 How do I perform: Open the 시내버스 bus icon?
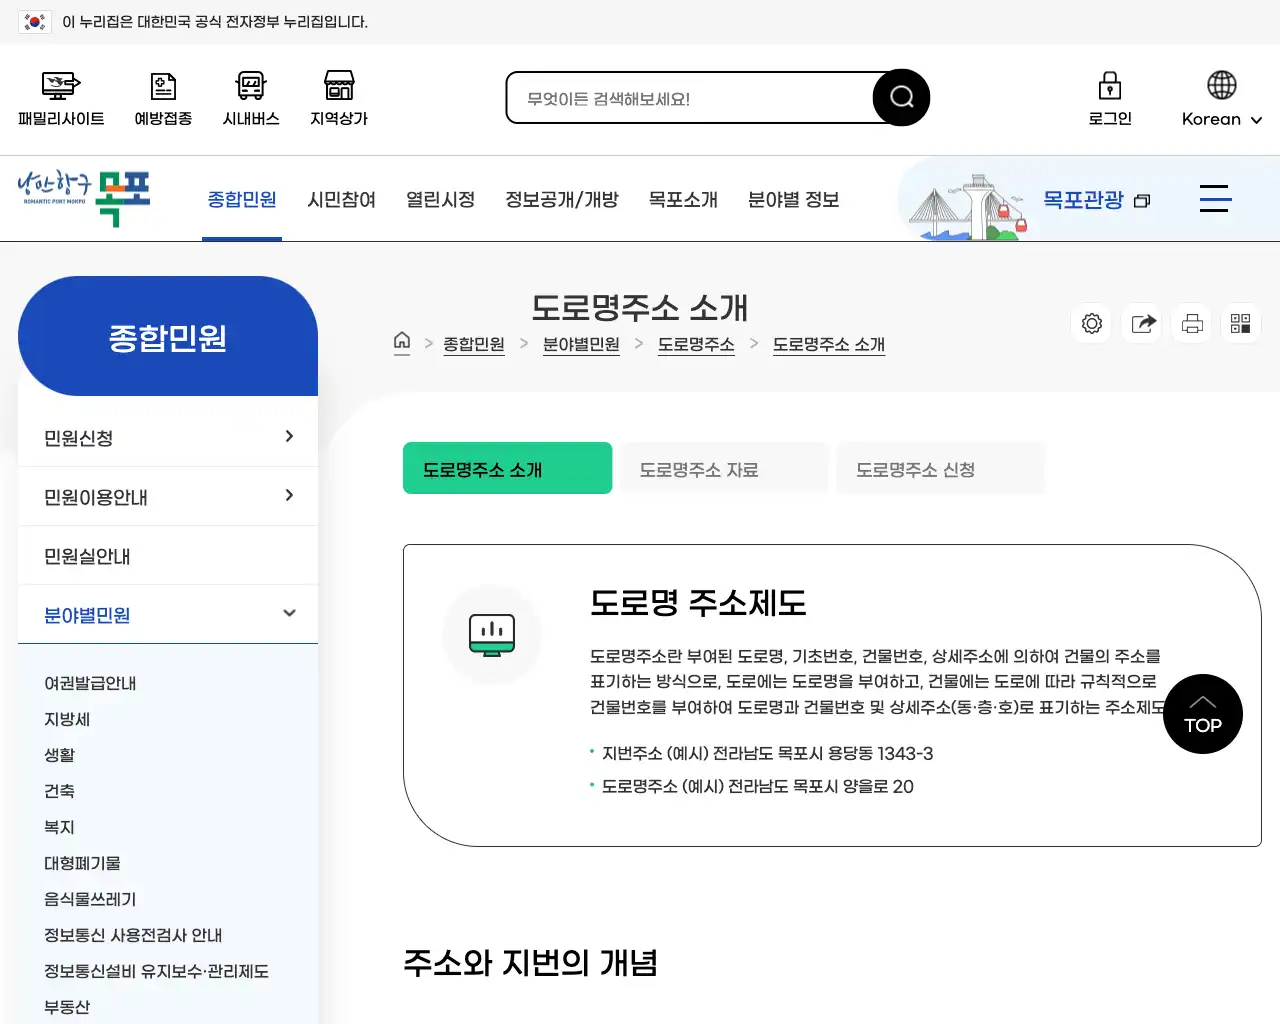click(250, 86)
